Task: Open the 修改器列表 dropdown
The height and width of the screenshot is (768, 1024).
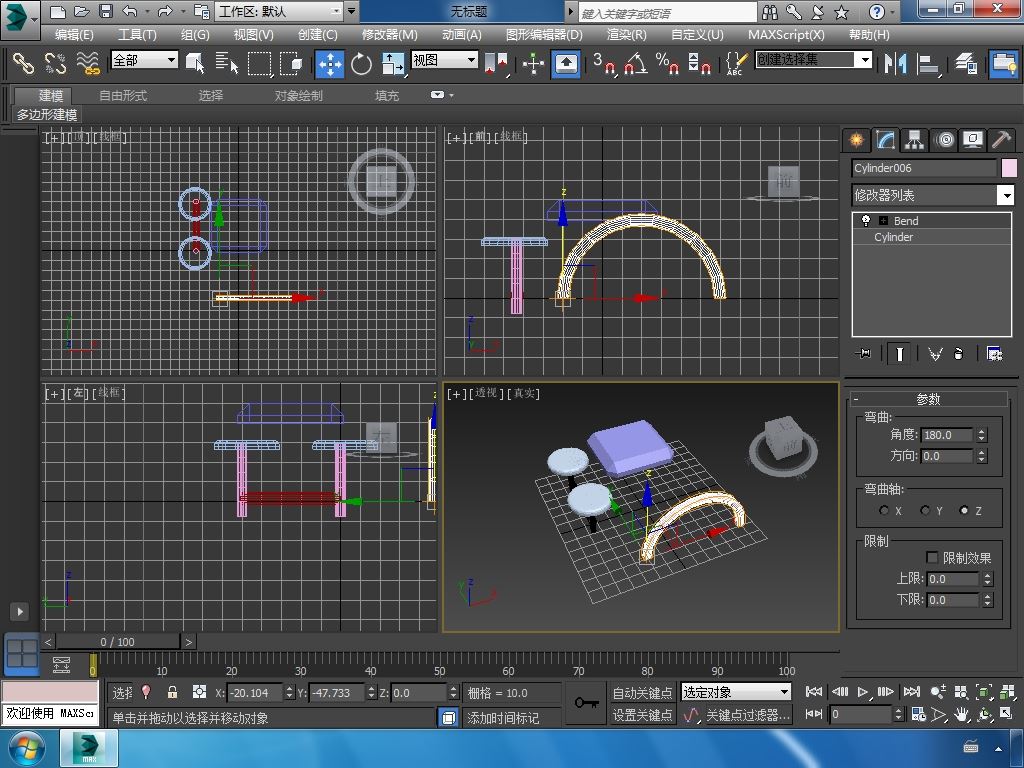Action: pyautogui.click(x=1006, y=195)
